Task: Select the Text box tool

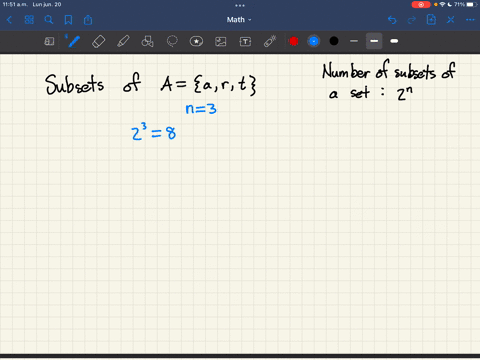Action: tap(245, 41)
